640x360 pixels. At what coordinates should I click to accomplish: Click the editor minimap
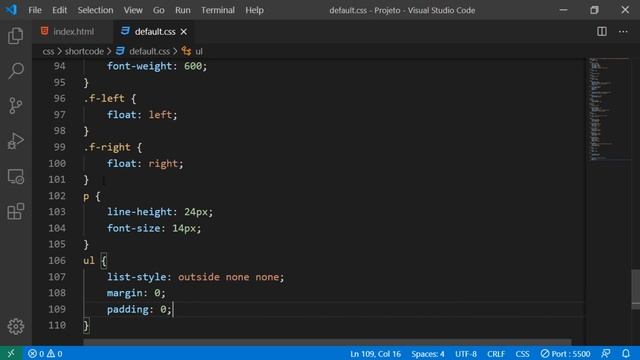point(608,109)
